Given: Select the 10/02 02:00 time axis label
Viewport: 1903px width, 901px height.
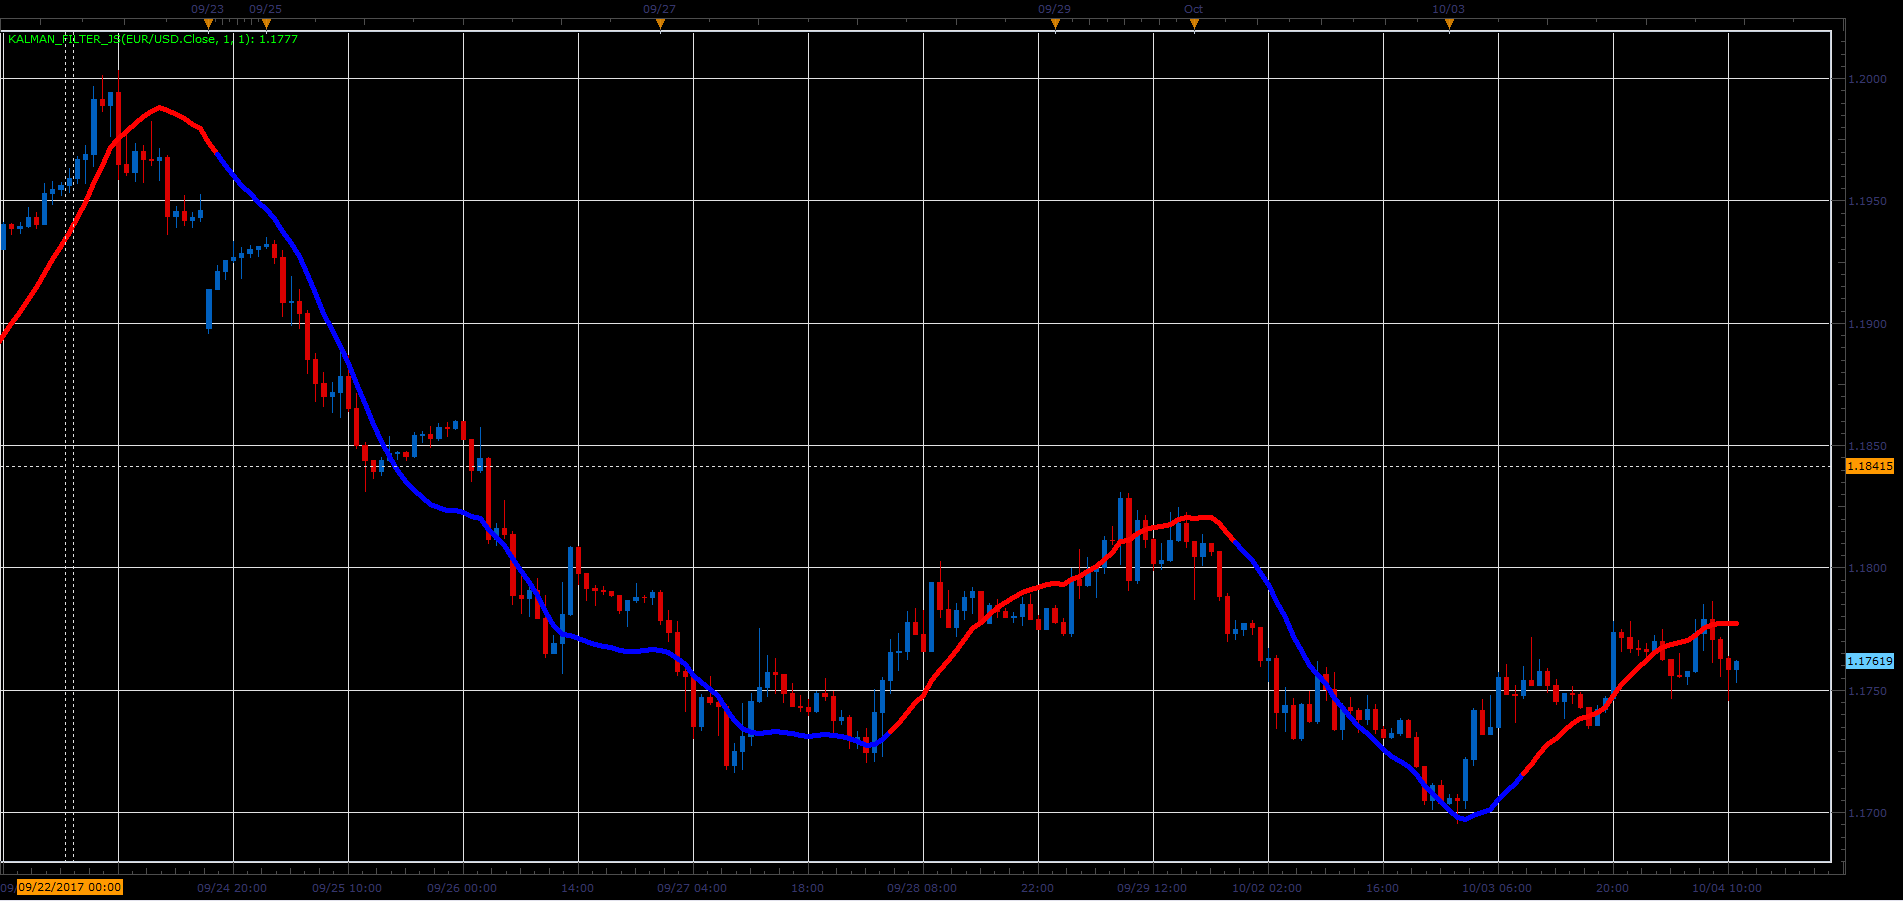Looking at the screenshot, I should 1267,888.
